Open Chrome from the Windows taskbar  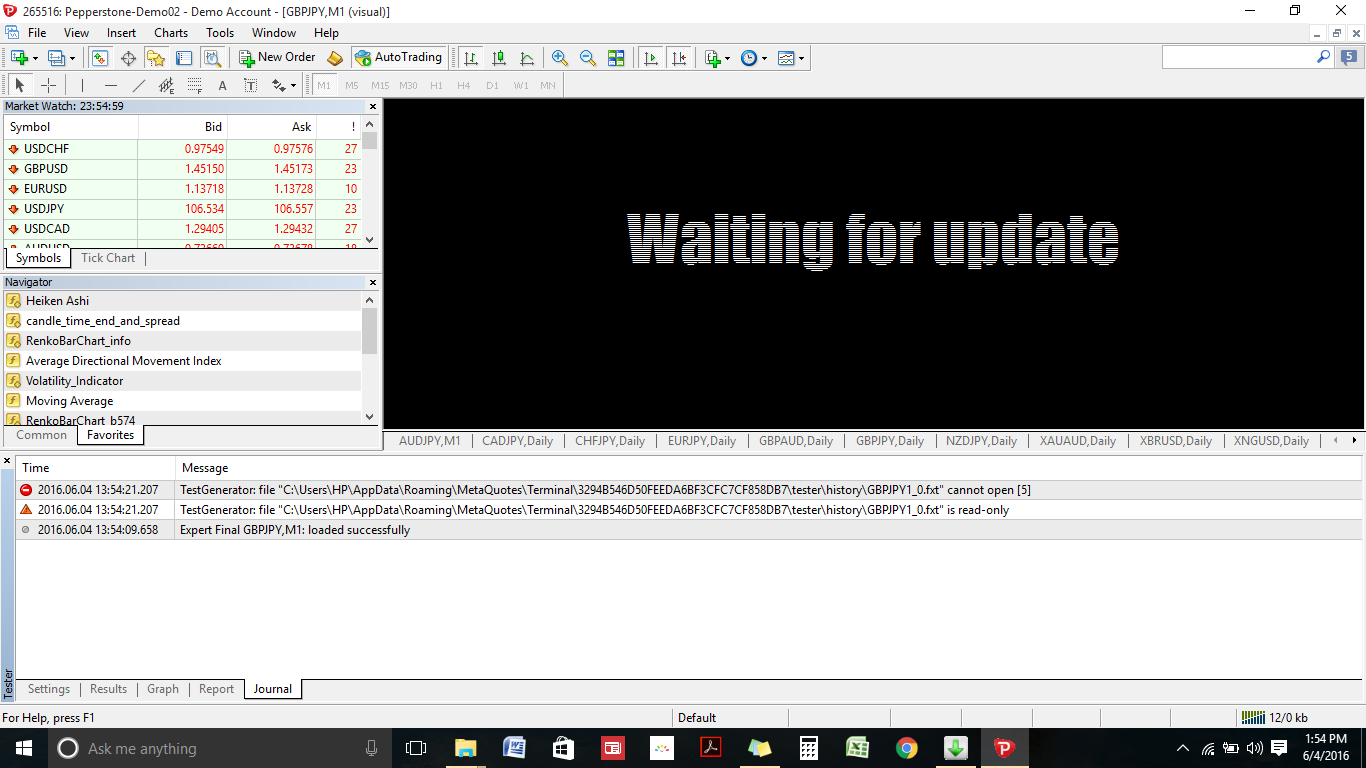click(907, 748)
